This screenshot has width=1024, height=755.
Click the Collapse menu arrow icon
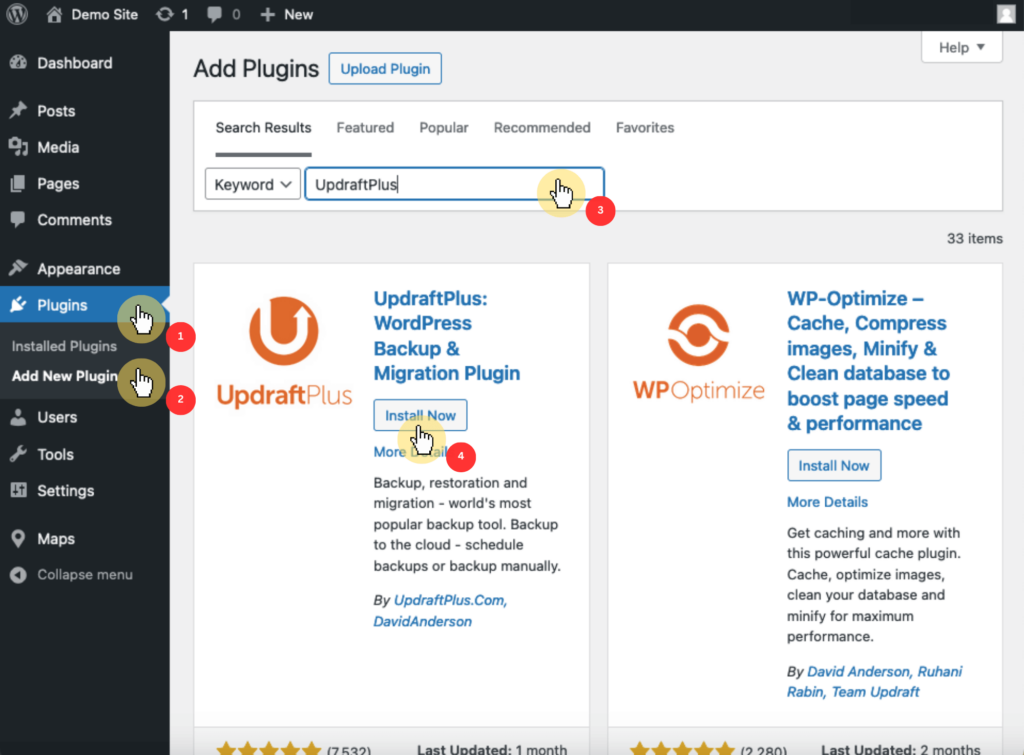pos(18,575)
